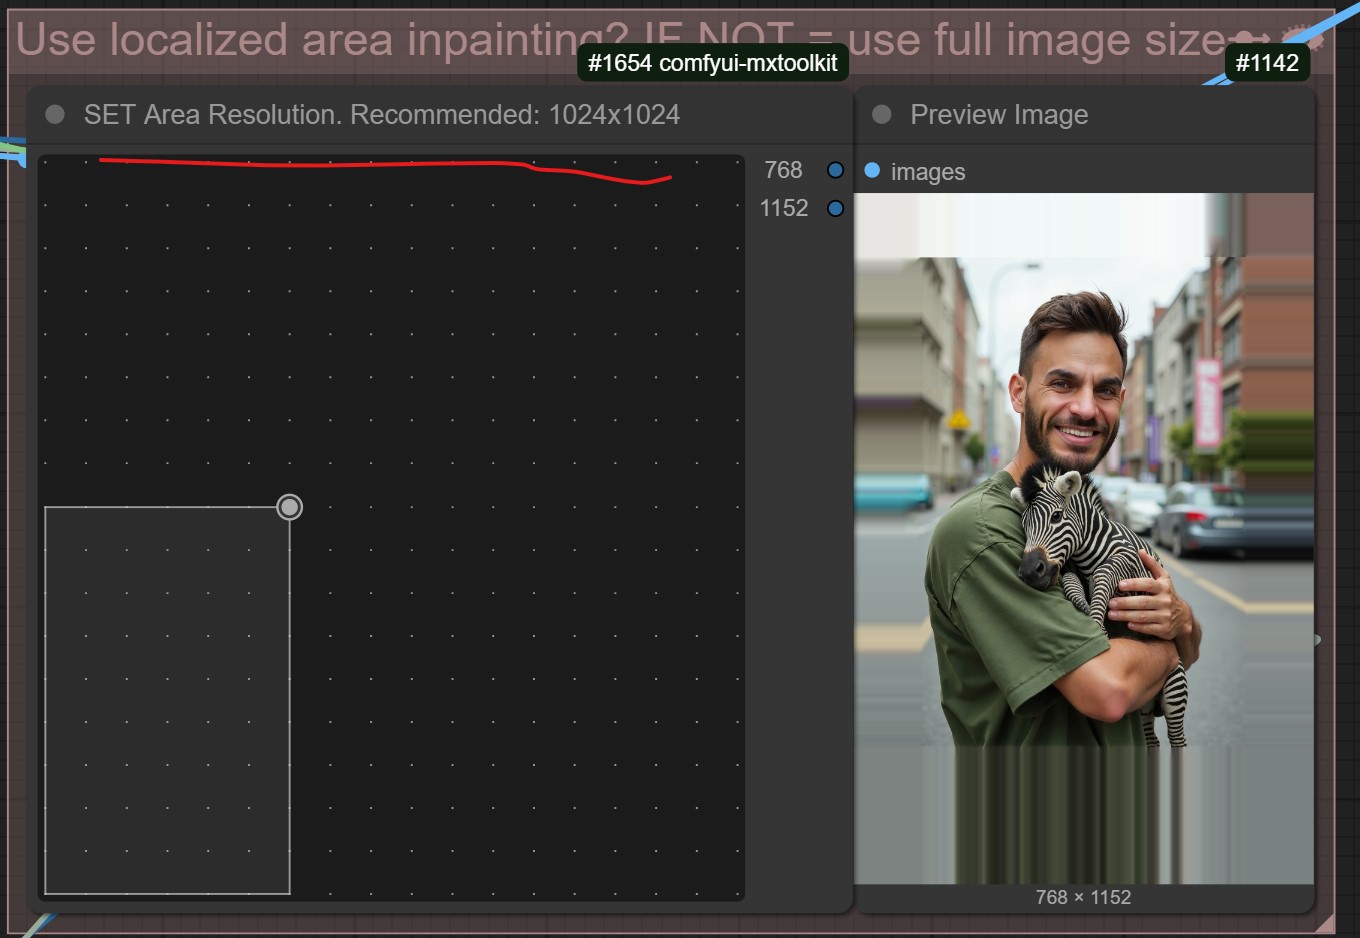
Task: Click the 1152 output port
Action: pyautogui.click(x=835, y=208)
